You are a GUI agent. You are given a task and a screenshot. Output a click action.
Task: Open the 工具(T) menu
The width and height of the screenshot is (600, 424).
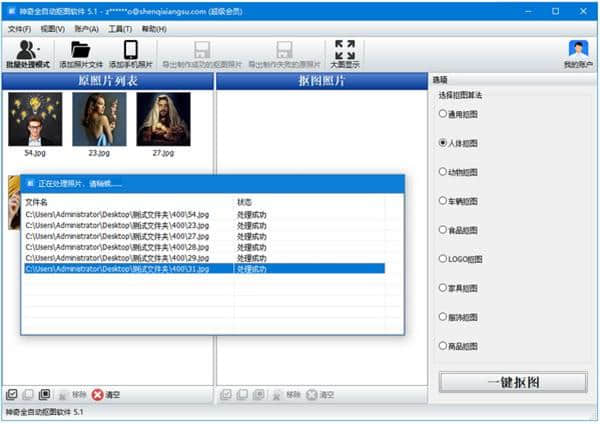(120, 29)
